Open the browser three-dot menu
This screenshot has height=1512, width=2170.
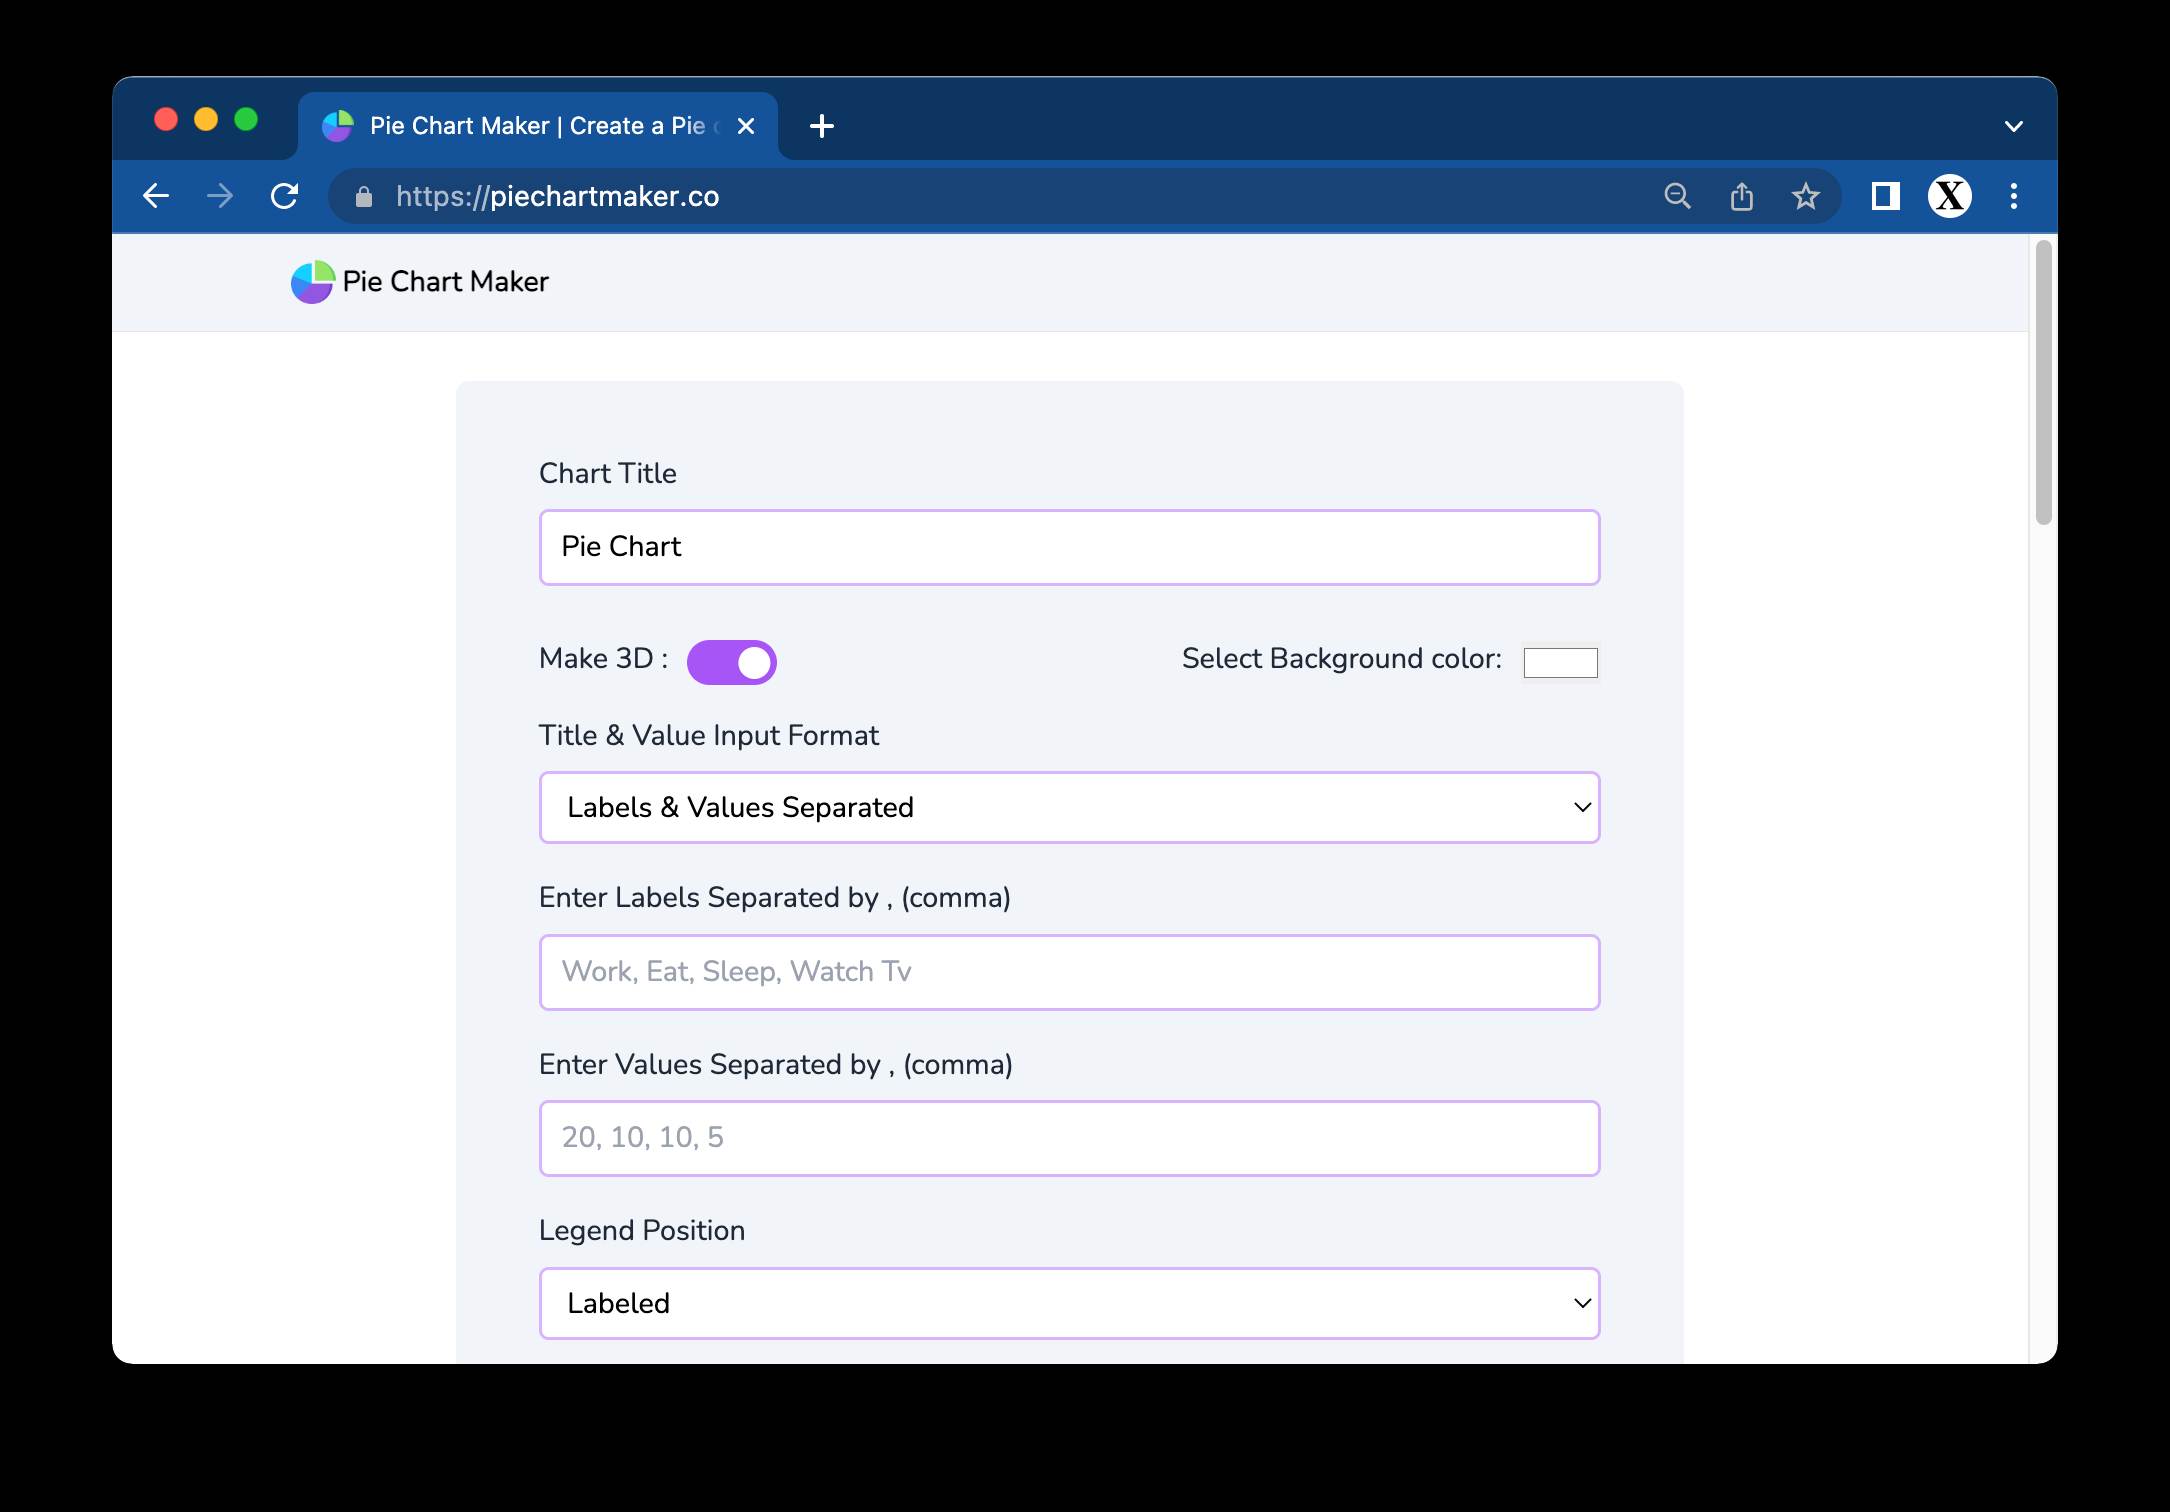[x=2014, y=196]
